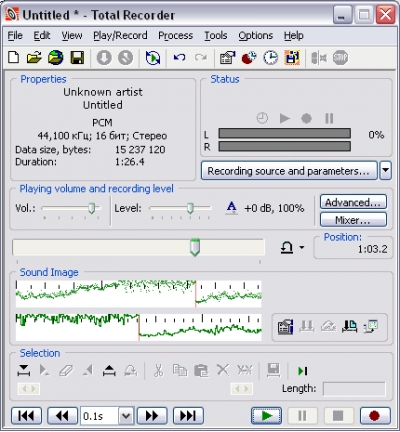Click the copy icon in Selection
Viewport: 400px width, 432px height.
[x=180, y=370]
